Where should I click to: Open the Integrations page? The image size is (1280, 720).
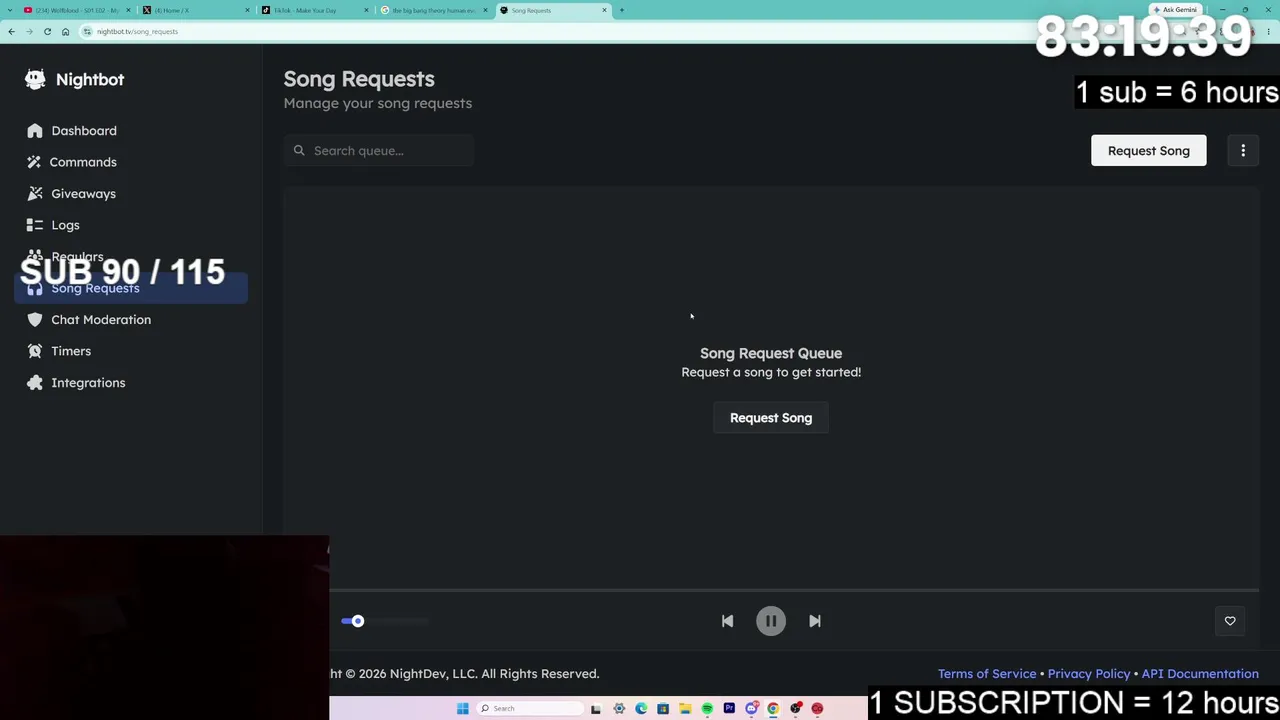88,383
